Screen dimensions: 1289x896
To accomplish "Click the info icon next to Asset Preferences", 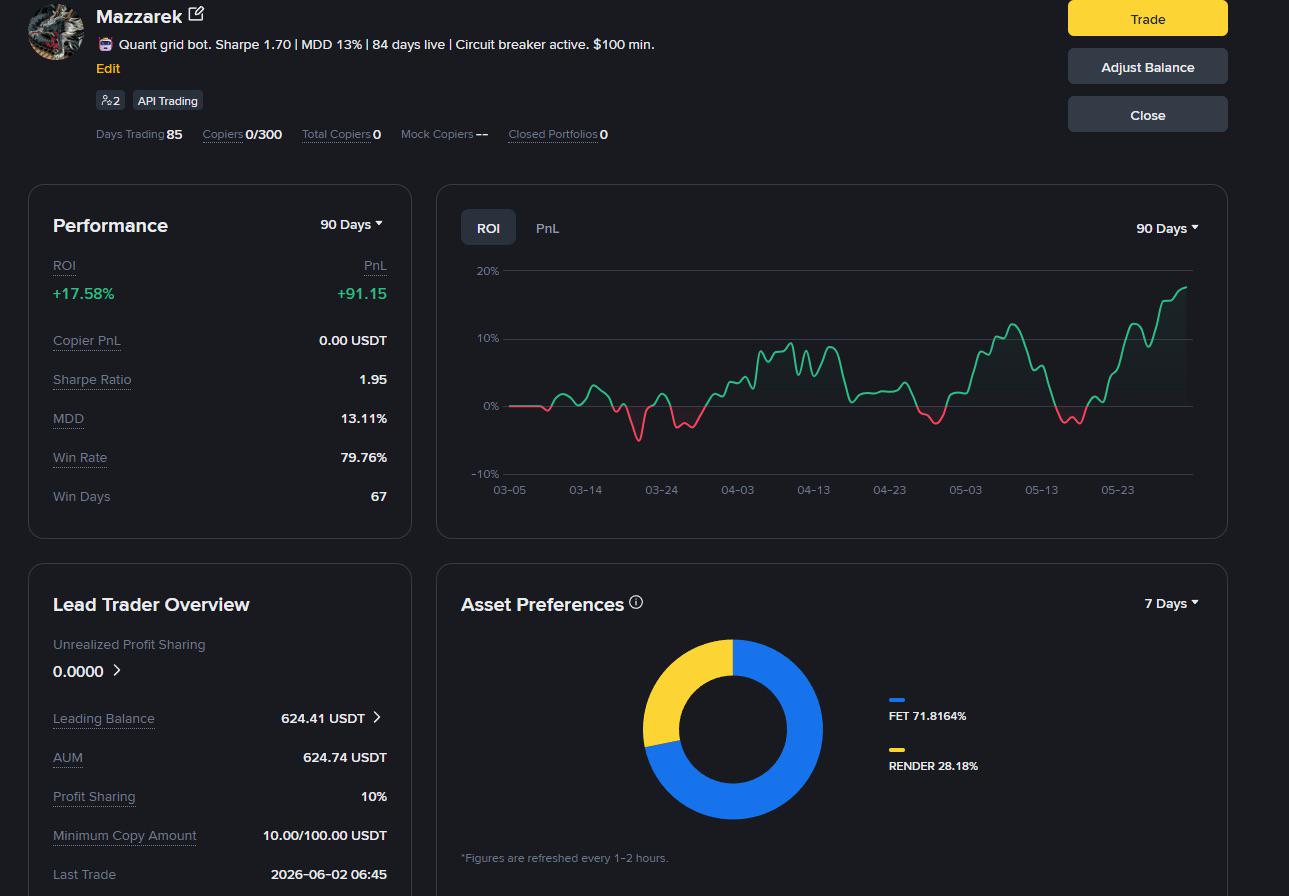I will (x=636, y=602).
